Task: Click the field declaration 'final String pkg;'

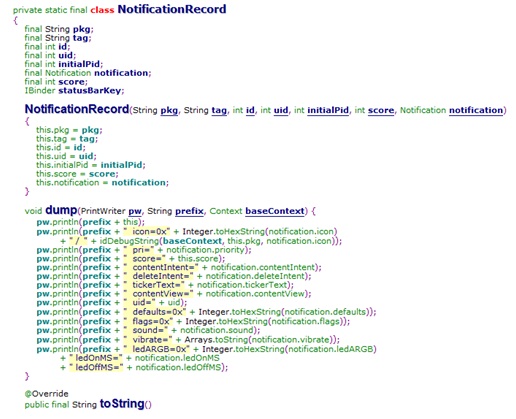Action: point(59,29)
